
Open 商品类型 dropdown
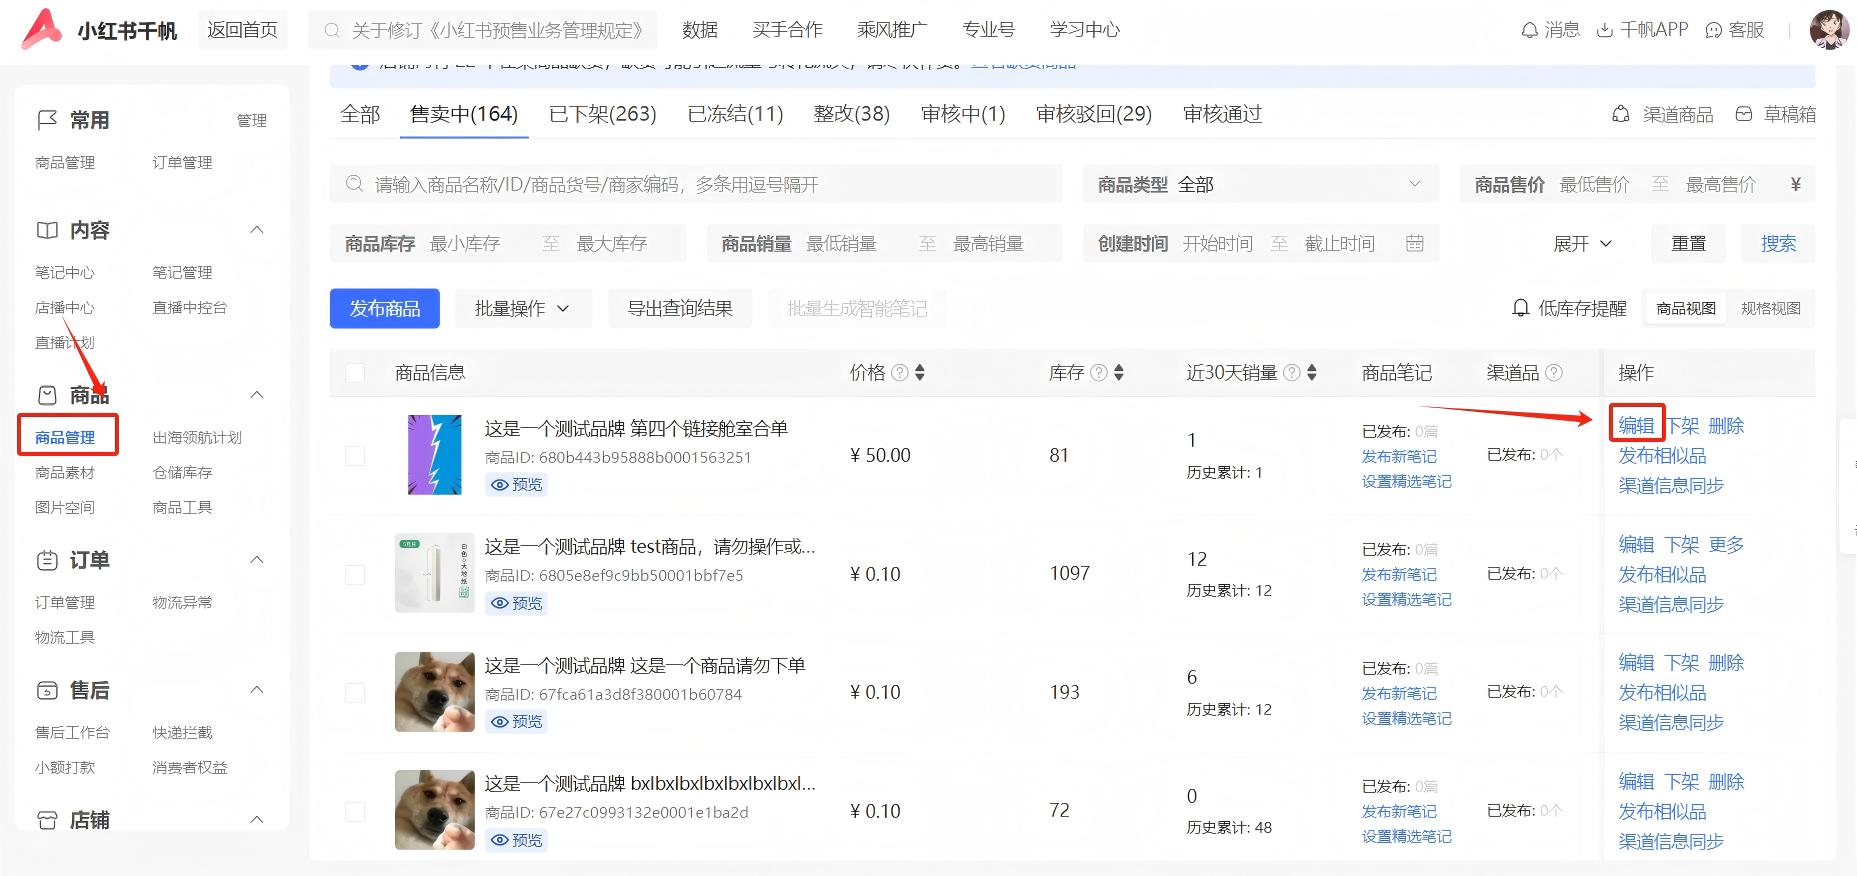point(1261,184)
